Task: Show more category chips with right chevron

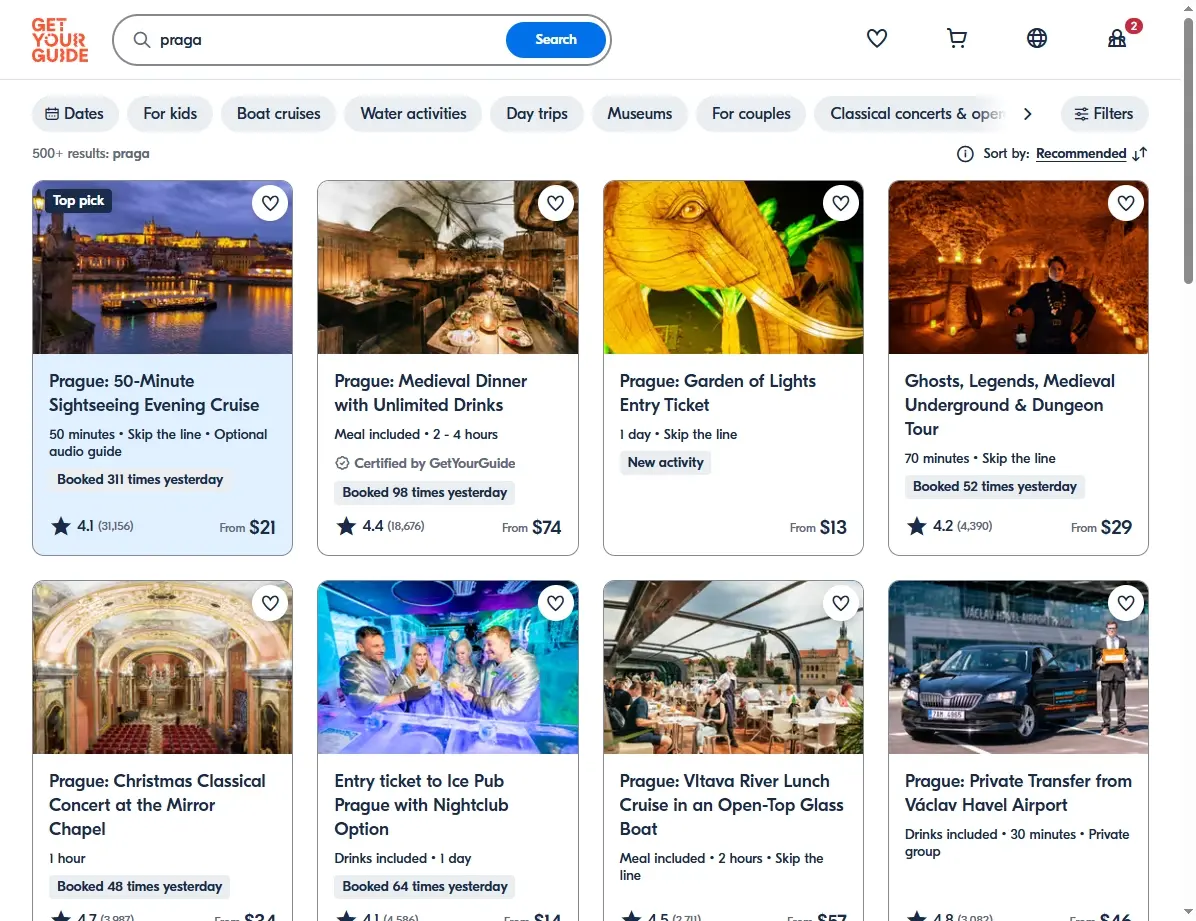Action: 1027,114
